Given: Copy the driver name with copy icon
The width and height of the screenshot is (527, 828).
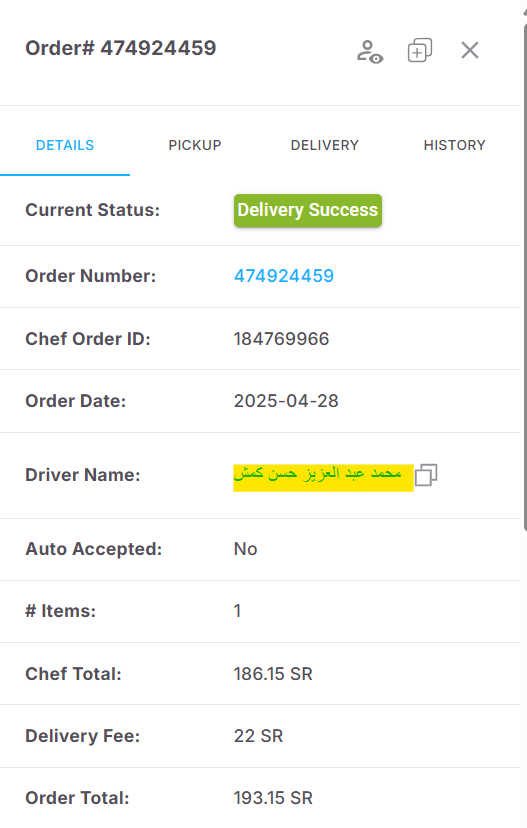Looking at the screenshot, I should click(426, 475).
